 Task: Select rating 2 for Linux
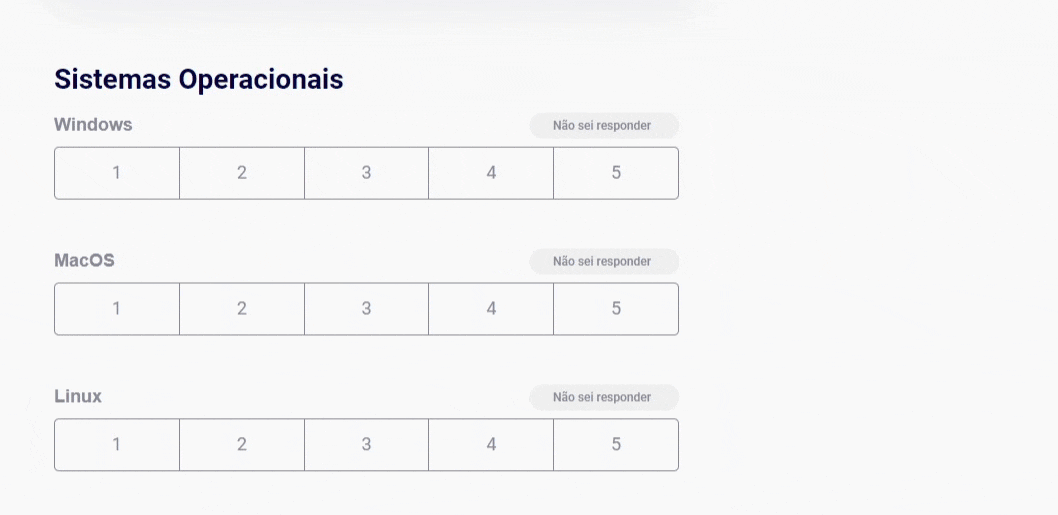point(242,445)
